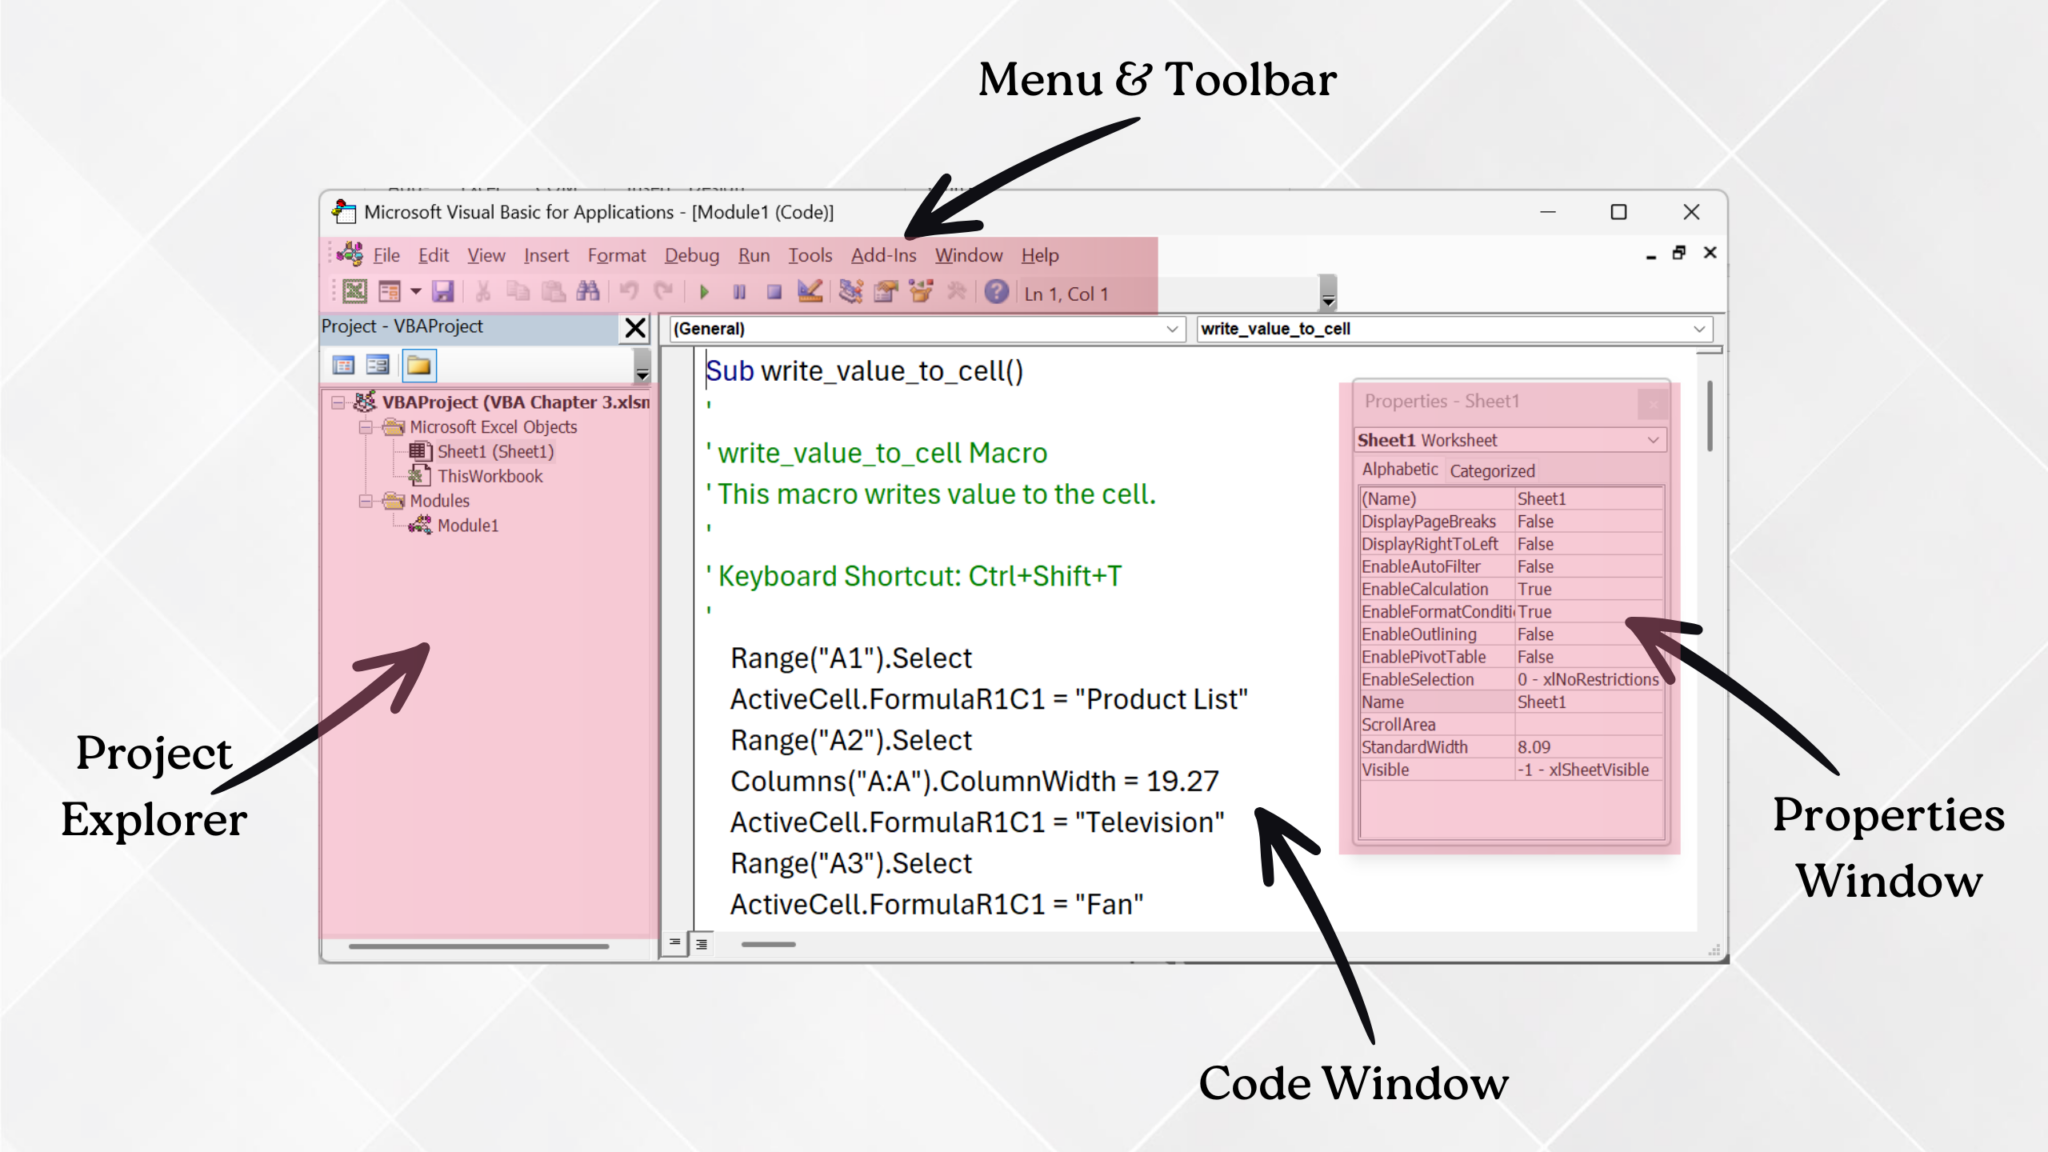Open VBA Help with the question mark icon
2048x1152 pixels.
pyautogui.click(x=997, y=293)
